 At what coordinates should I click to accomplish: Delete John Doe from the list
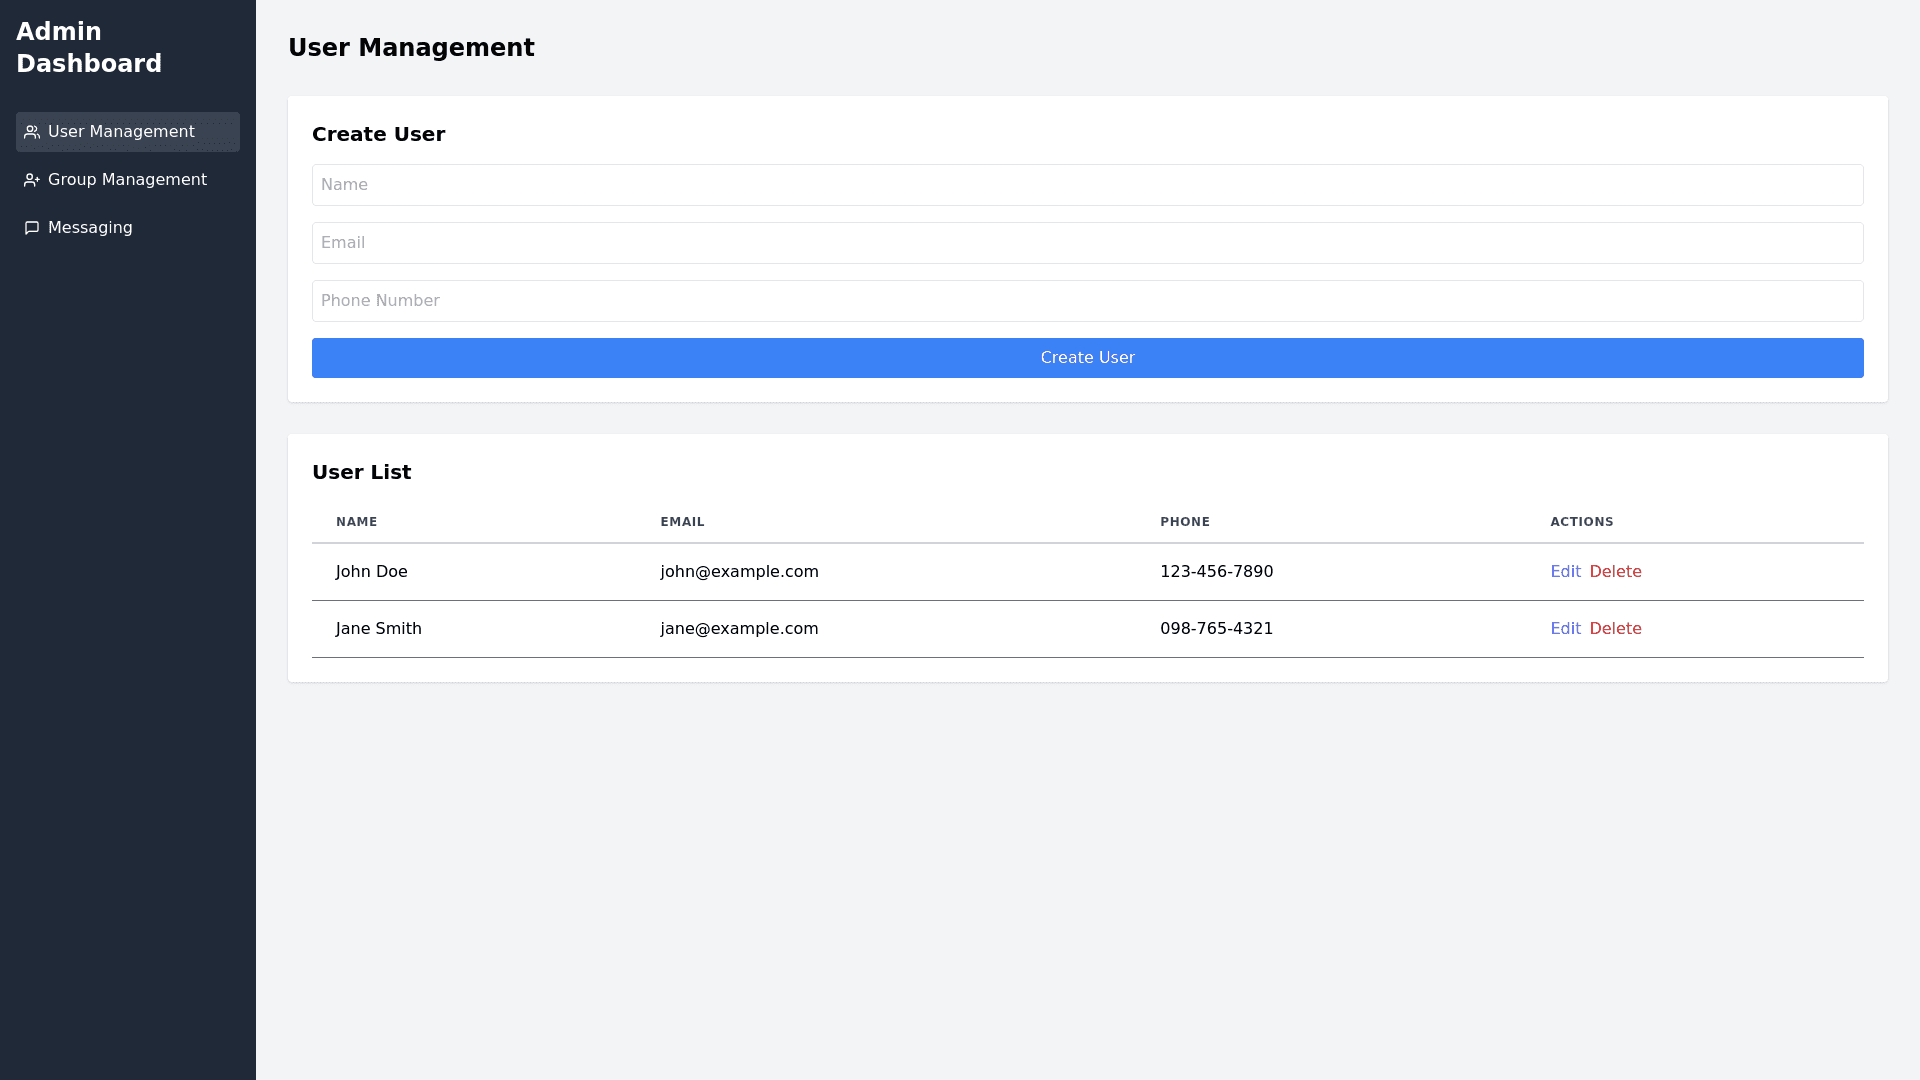click(x=1615, y=572)
